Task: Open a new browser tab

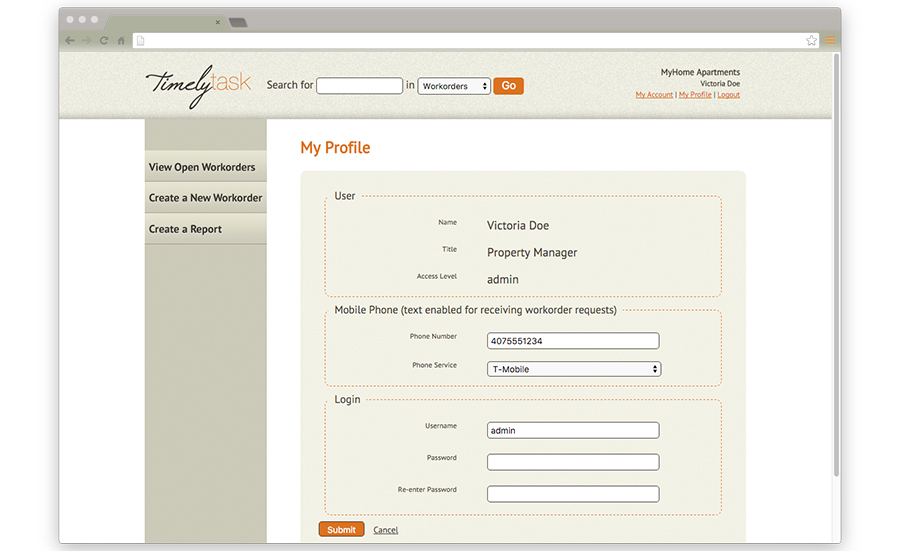Action: pos(238,22)
